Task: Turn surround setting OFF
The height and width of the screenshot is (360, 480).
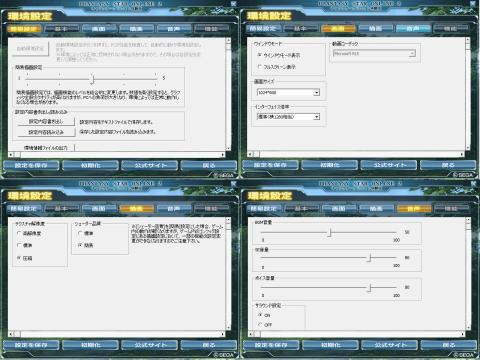Action: coord(260,324)
